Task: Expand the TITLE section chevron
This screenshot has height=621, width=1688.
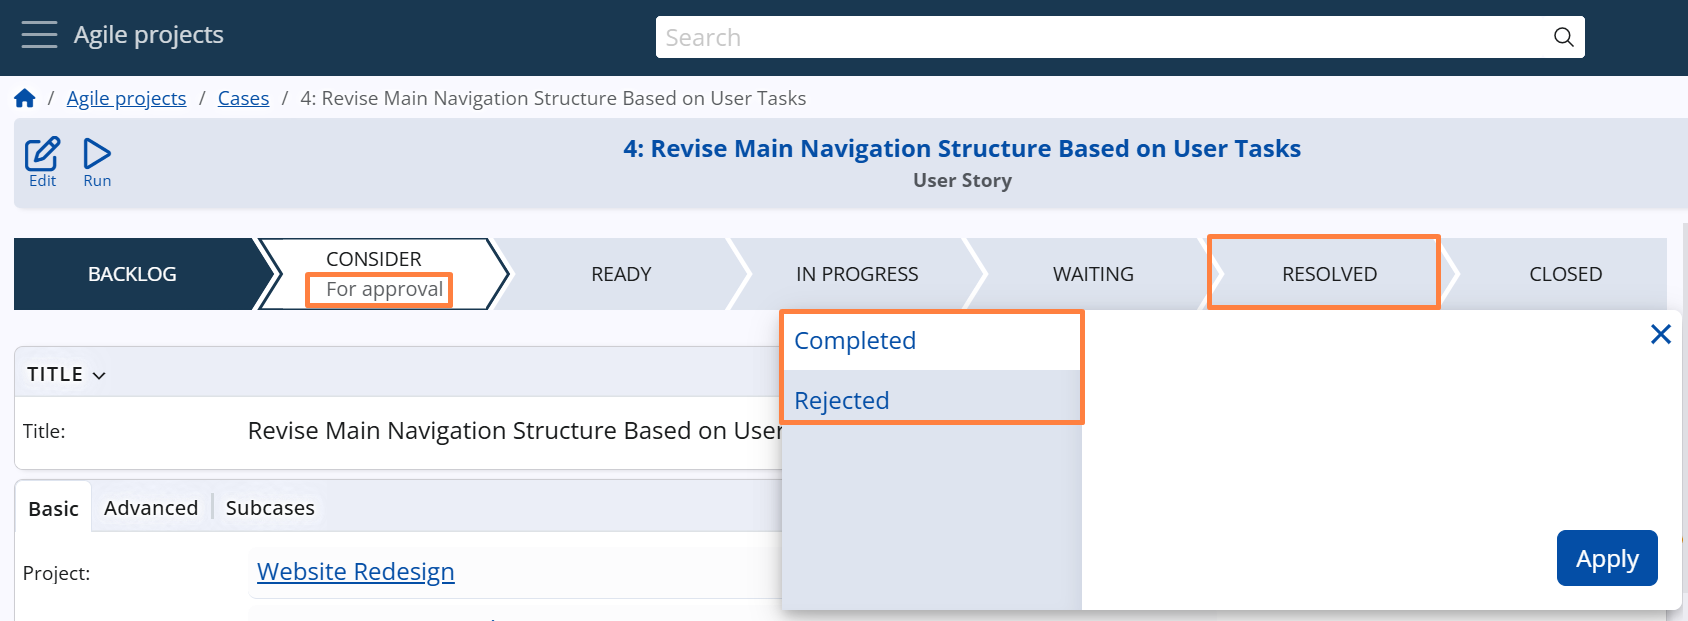Action: (x=99, y=376)
